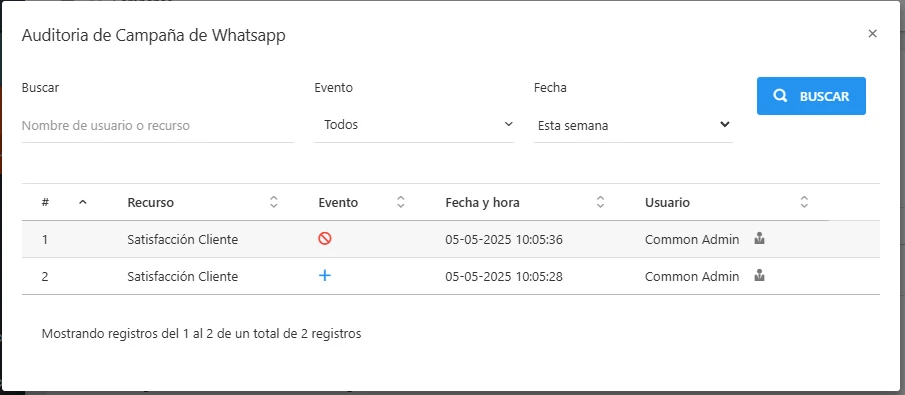Image resolution: width=905 pixels, height=395 pixels.
Task: Open the Fecha dropdown showing Esta semana
Action: (x=633, y=125)
